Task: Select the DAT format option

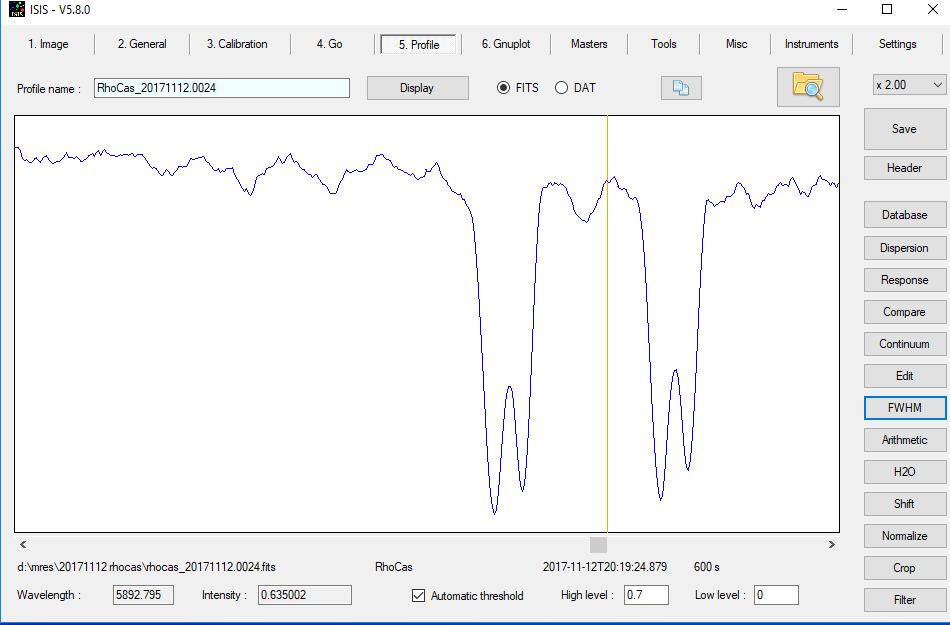Action: point(561,88)
